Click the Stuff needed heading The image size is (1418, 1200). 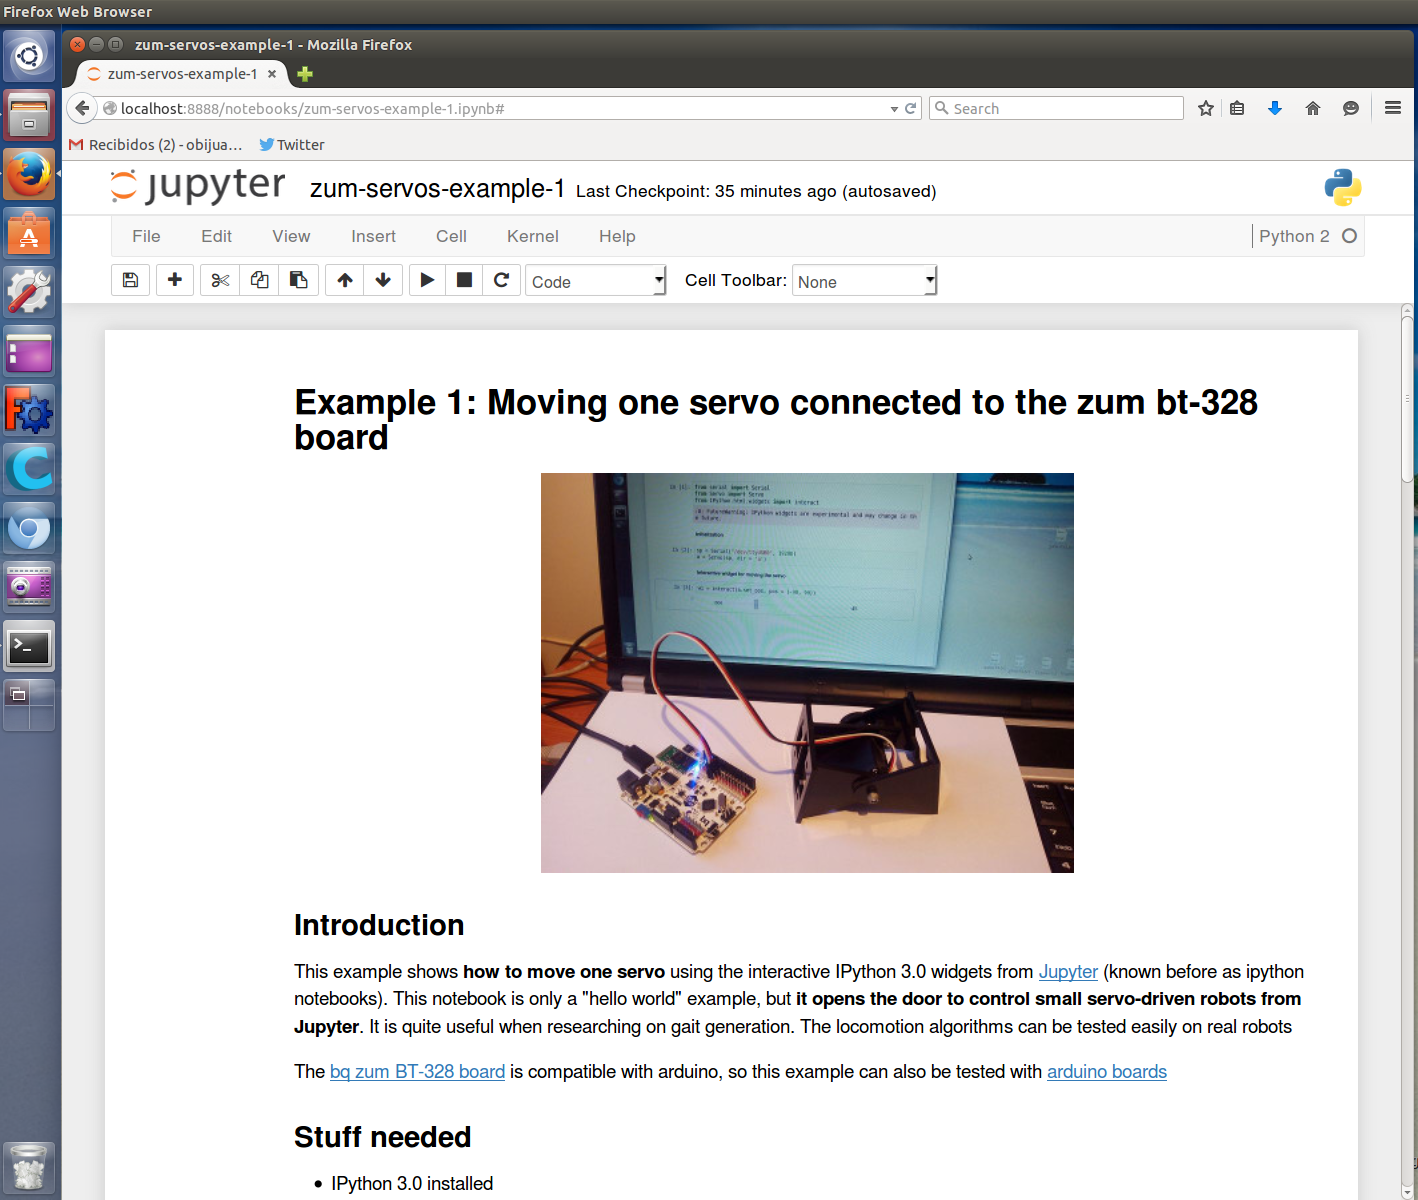(383, 1137)
